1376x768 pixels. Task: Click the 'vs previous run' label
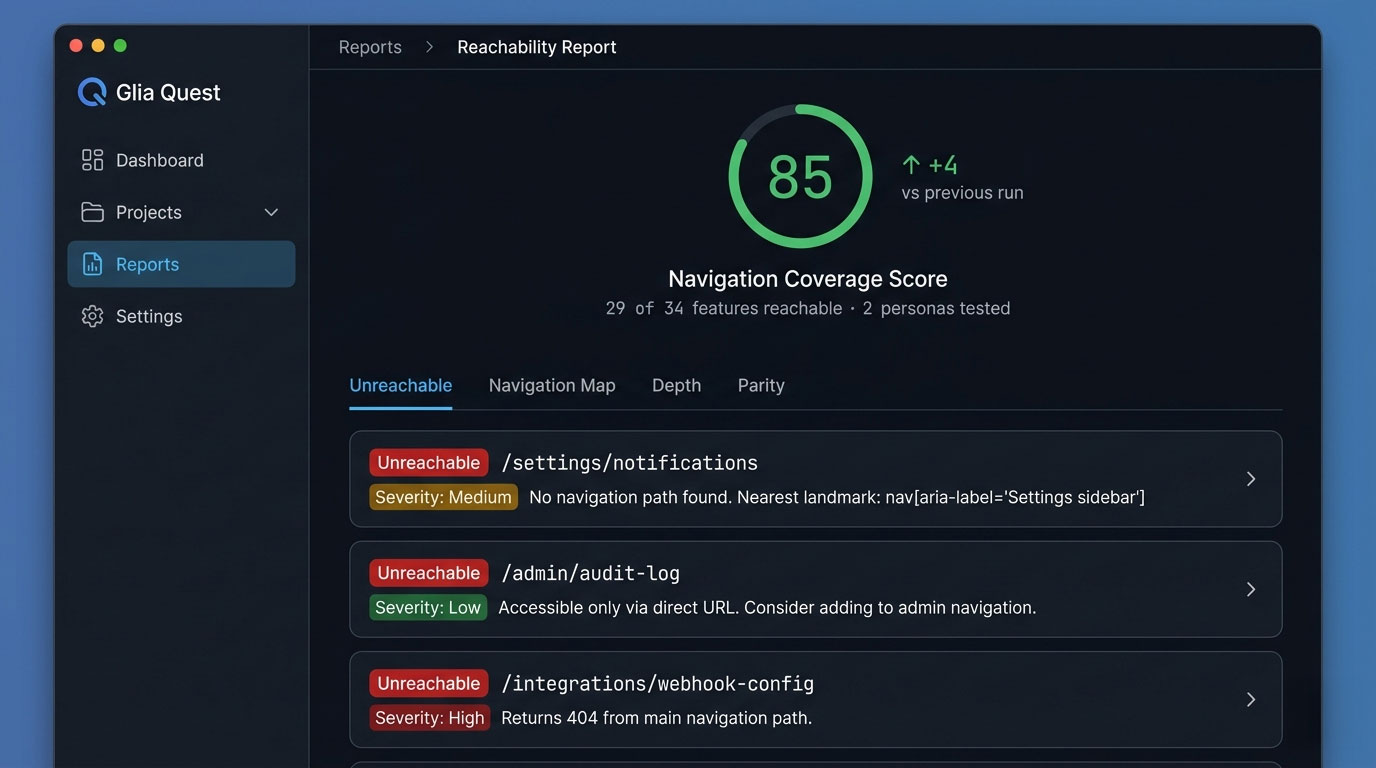pos(962,193)
